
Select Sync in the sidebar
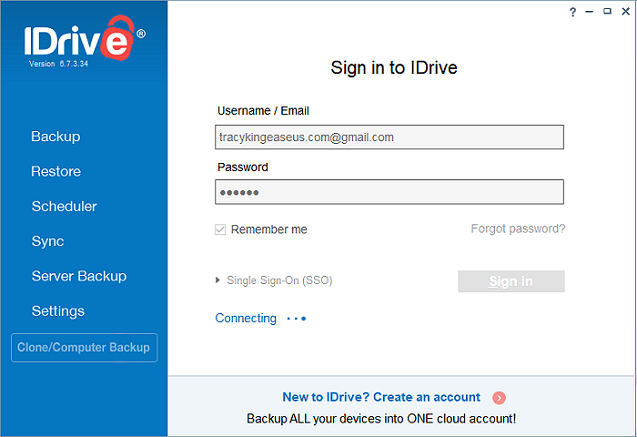point(48,241)
